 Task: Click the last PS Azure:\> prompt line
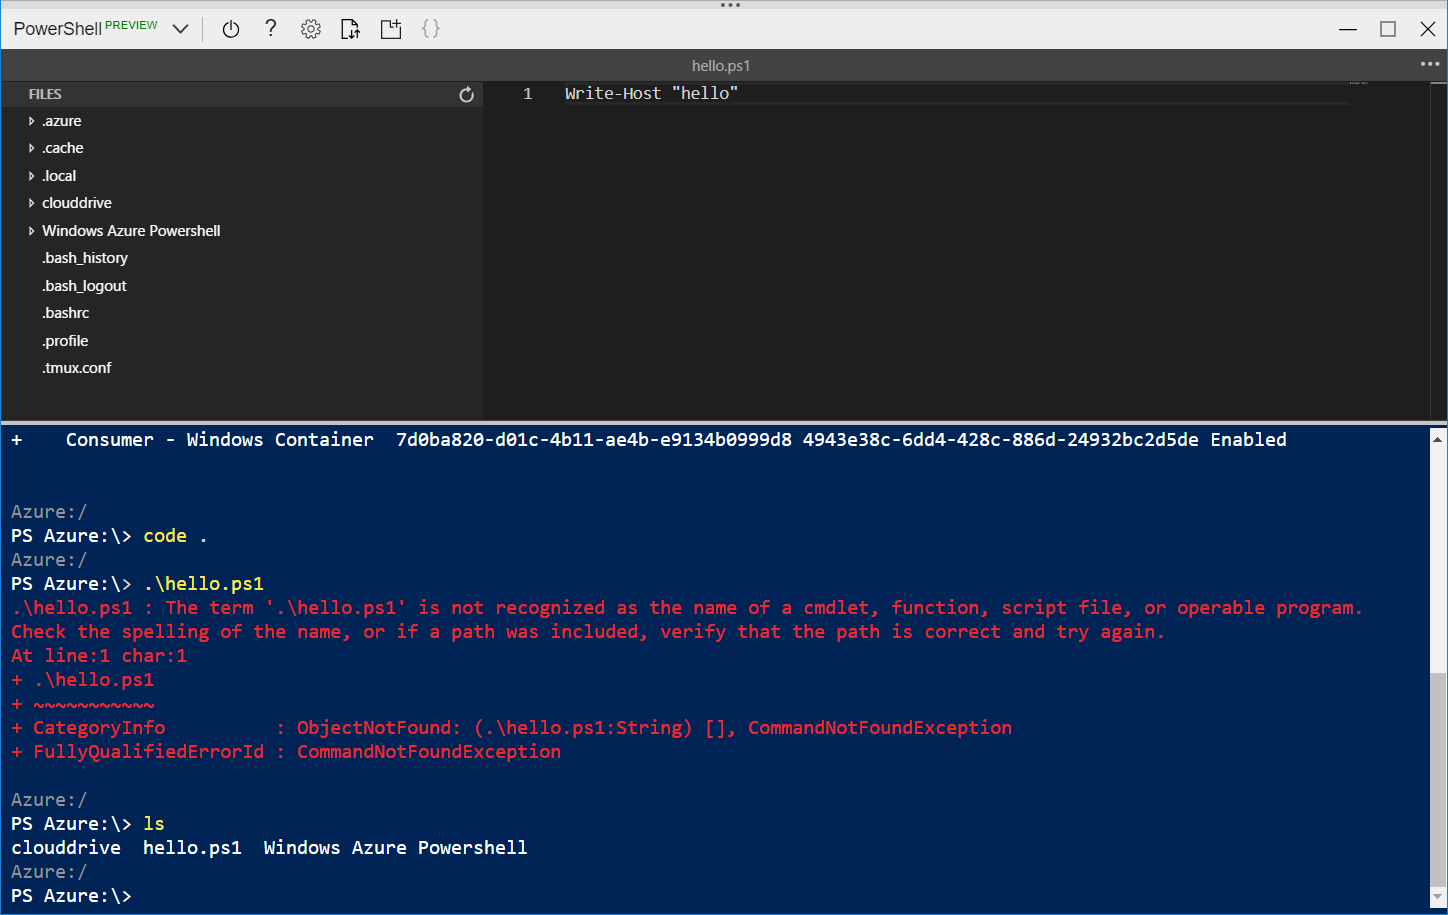coord(71,896)
